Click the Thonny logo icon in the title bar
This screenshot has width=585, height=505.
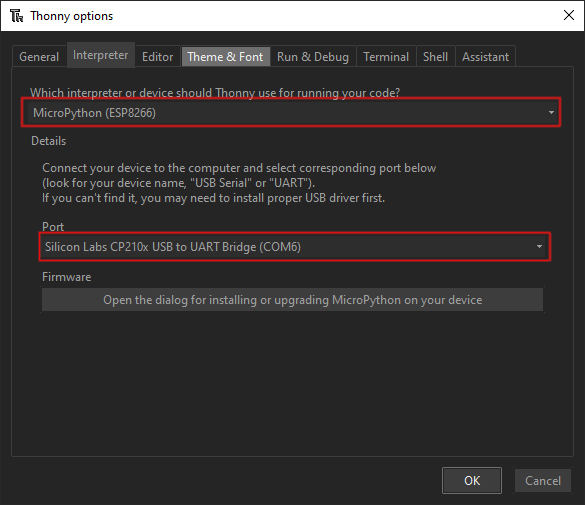16,16
